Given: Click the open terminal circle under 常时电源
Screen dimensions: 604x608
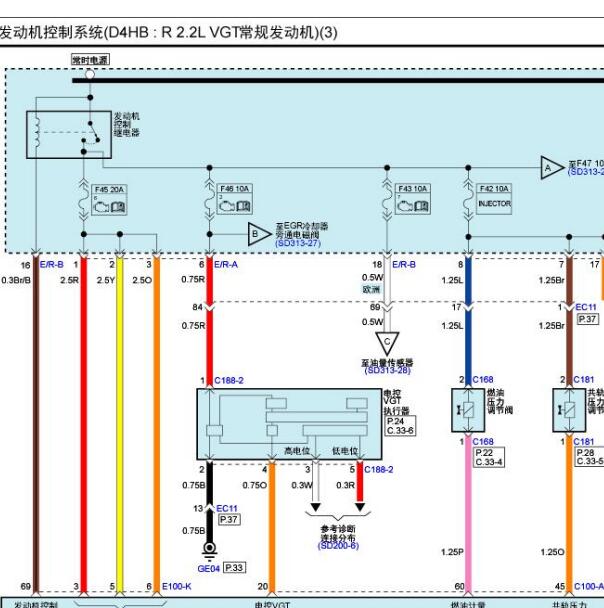Looking at the screenshot, I should (90, 74).
